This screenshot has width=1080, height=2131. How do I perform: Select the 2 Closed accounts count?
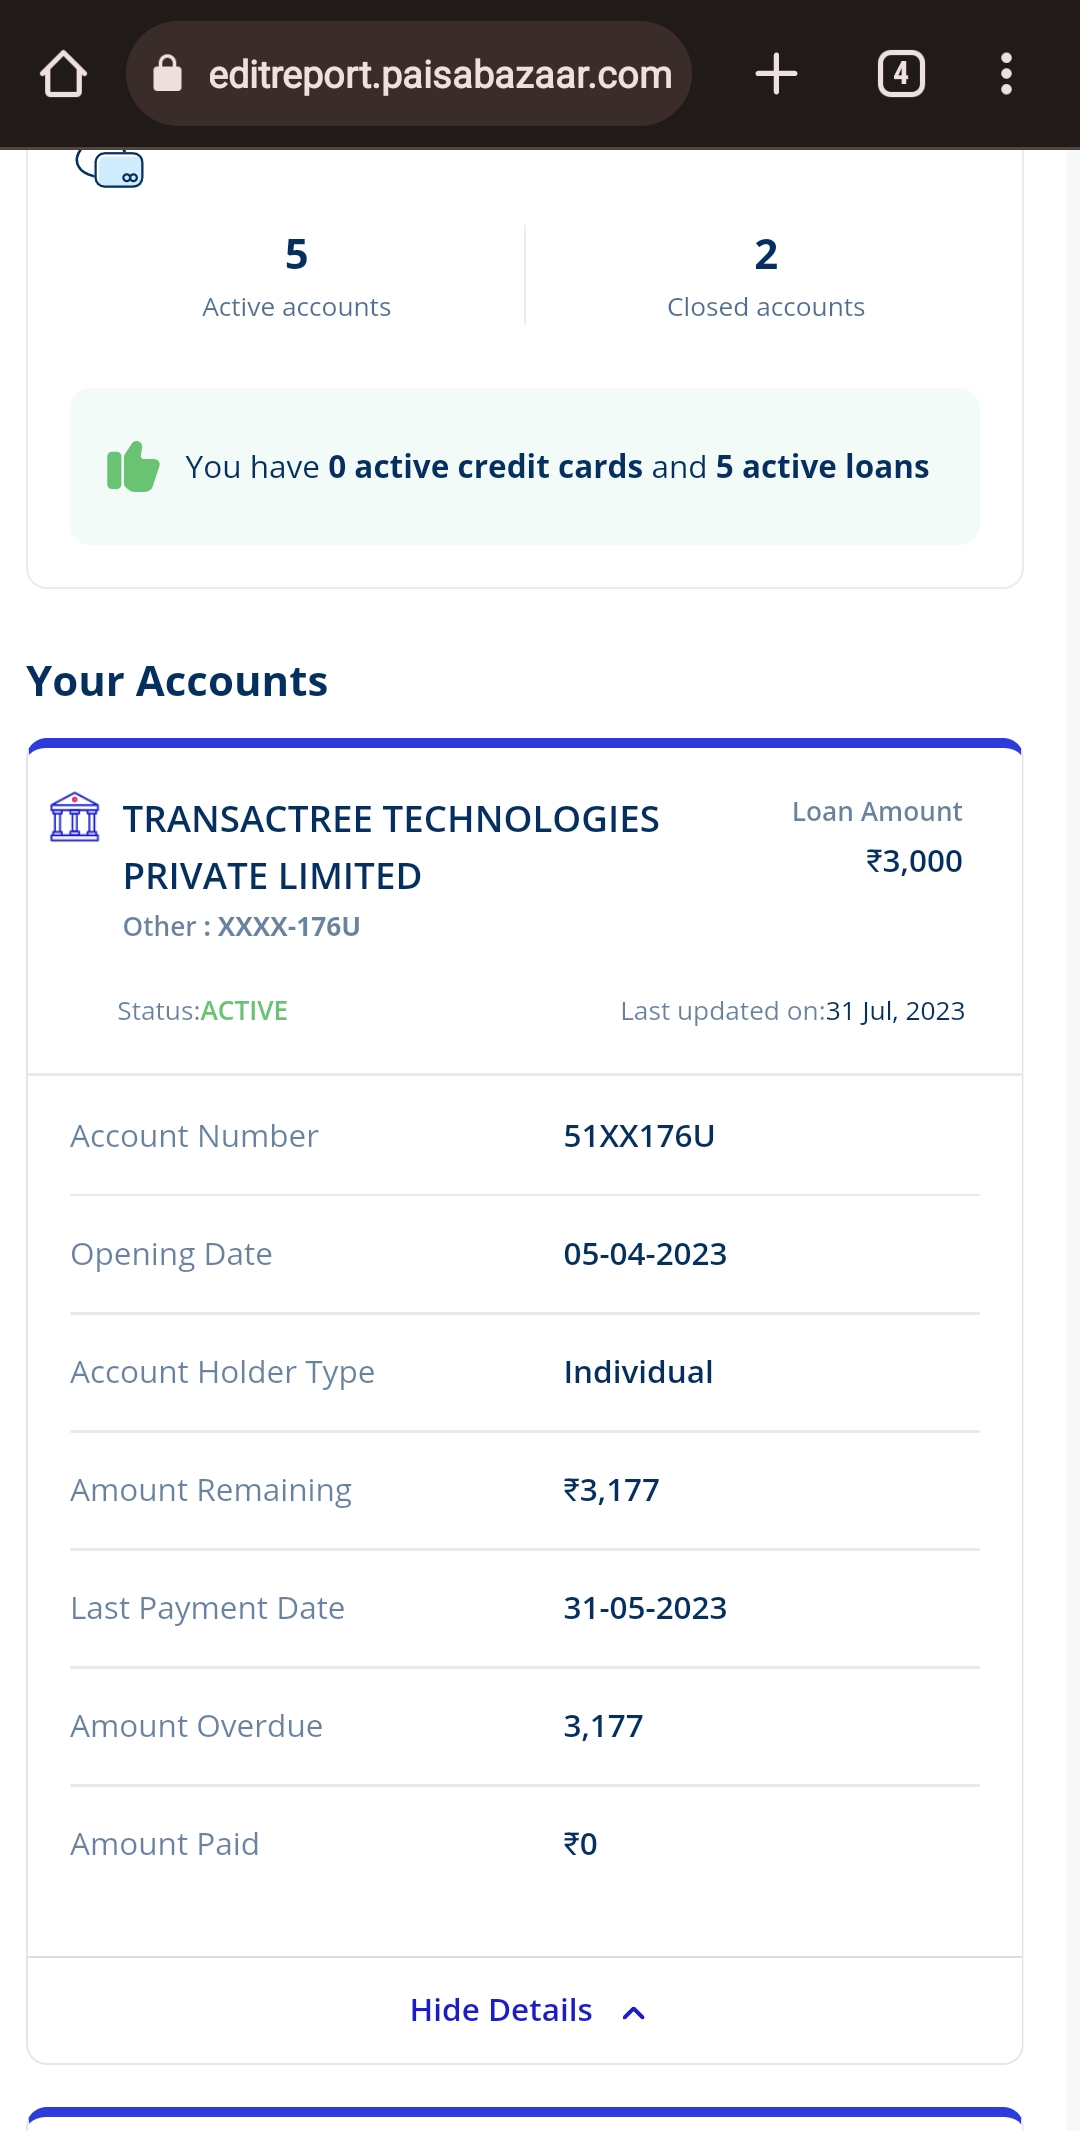766,255
